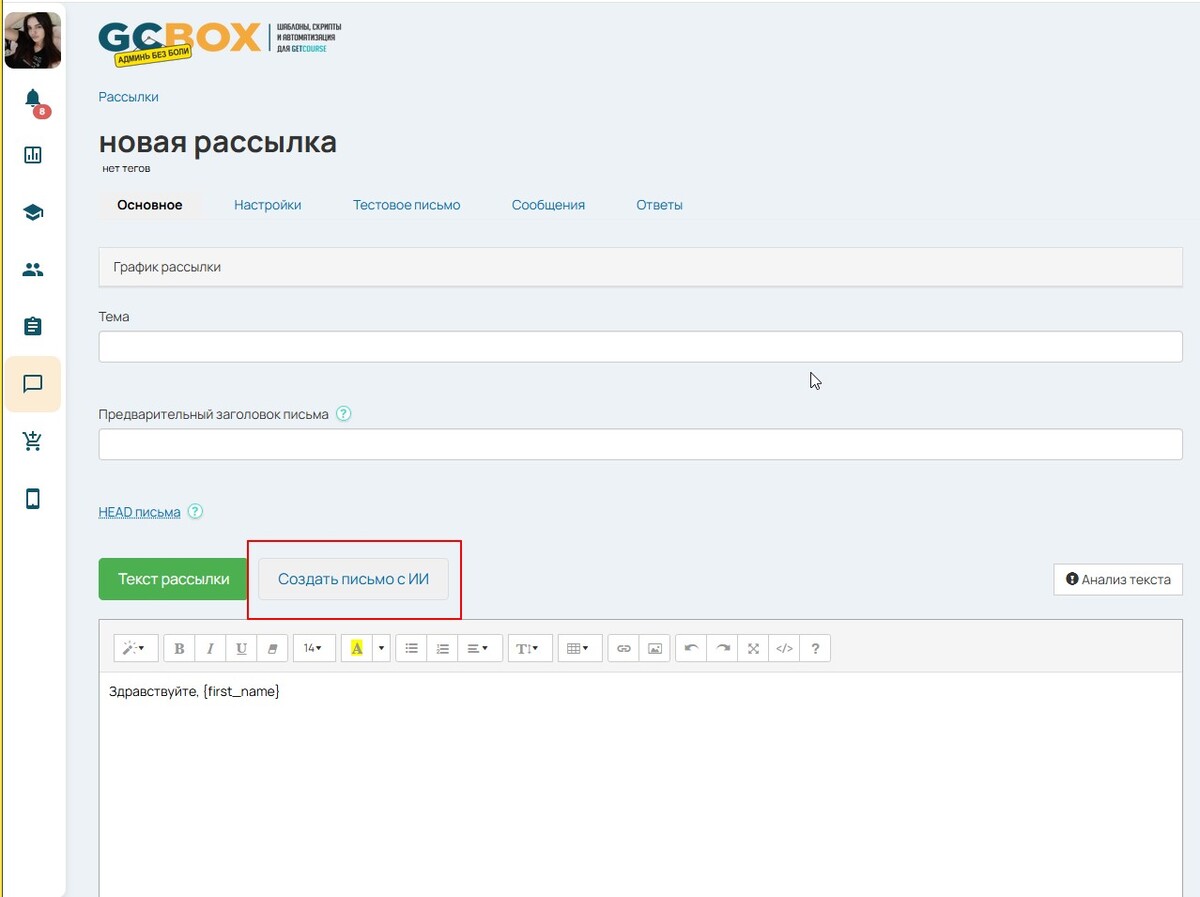Toggle unordered bullet list
Image resolution: width=1200 pixels, height=897 pixels.
tap(411, 649)
